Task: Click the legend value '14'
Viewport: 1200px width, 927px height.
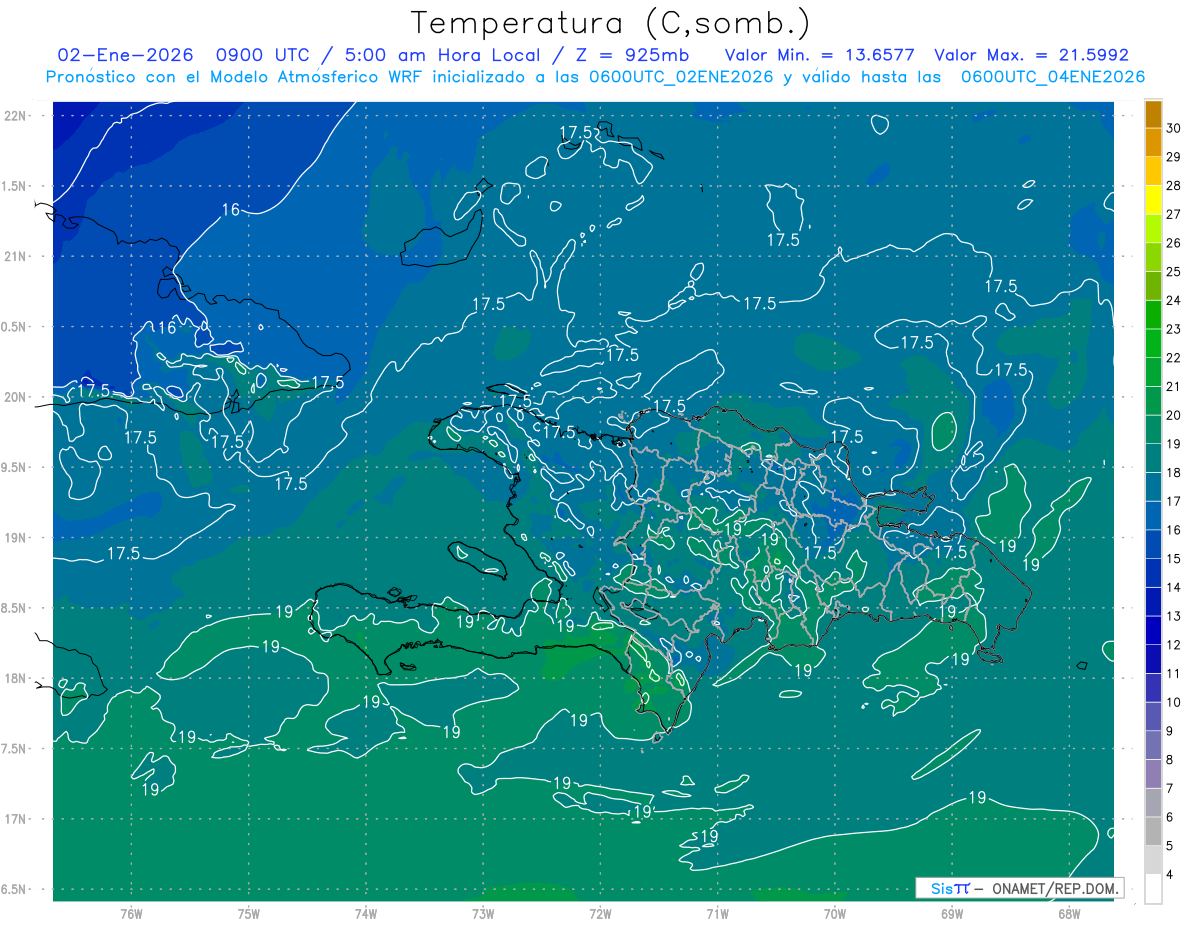Action: click(x=1174, y=587)
